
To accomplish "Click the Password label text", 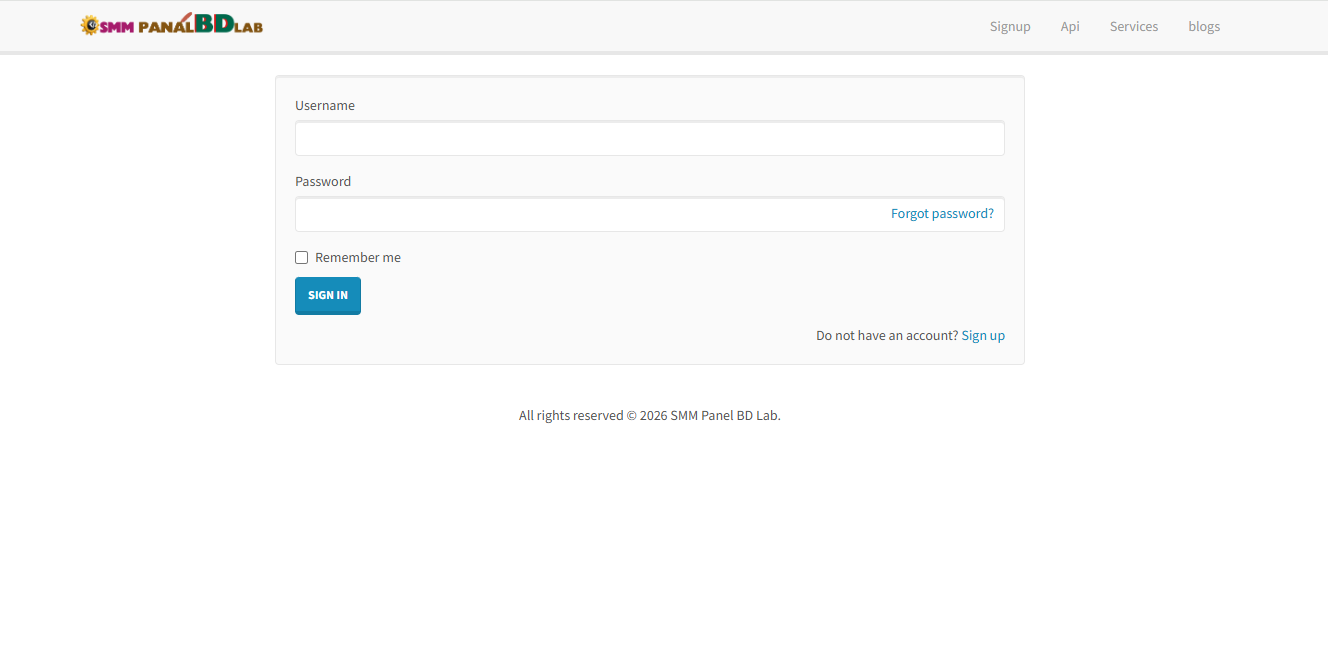I will coord(322,182).
